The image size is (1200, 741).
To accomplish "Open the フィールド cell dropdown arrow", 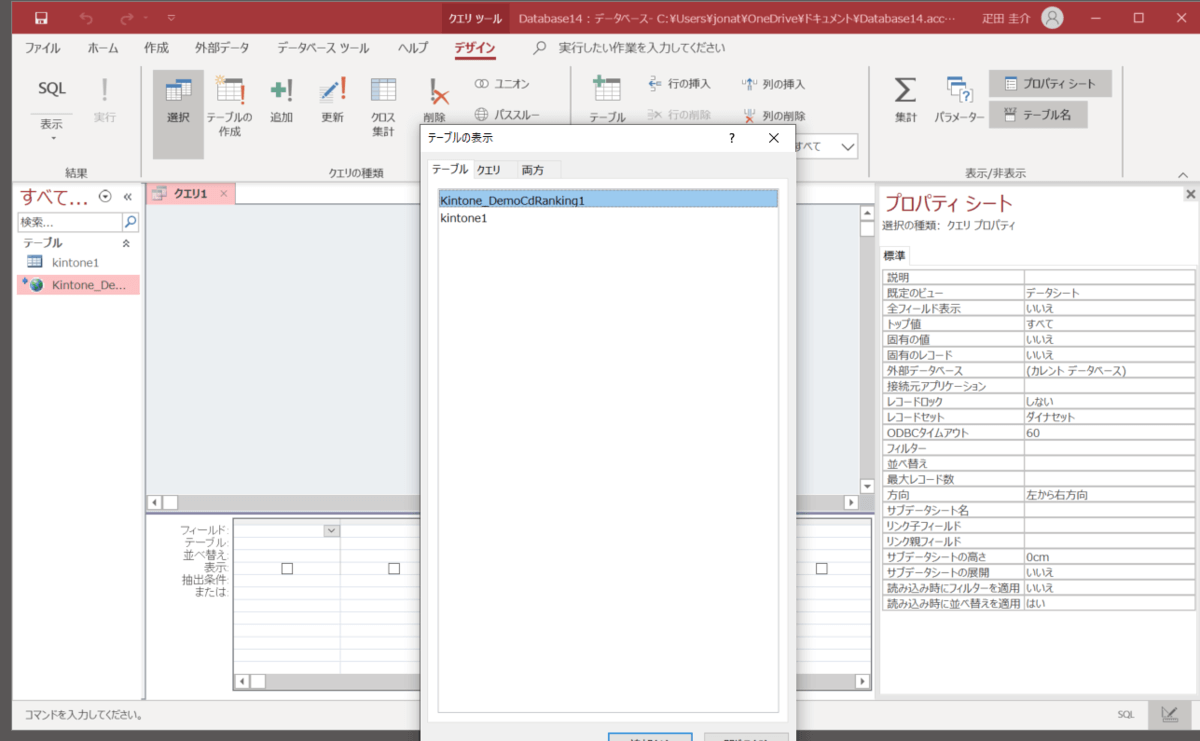I will point(332,531).
